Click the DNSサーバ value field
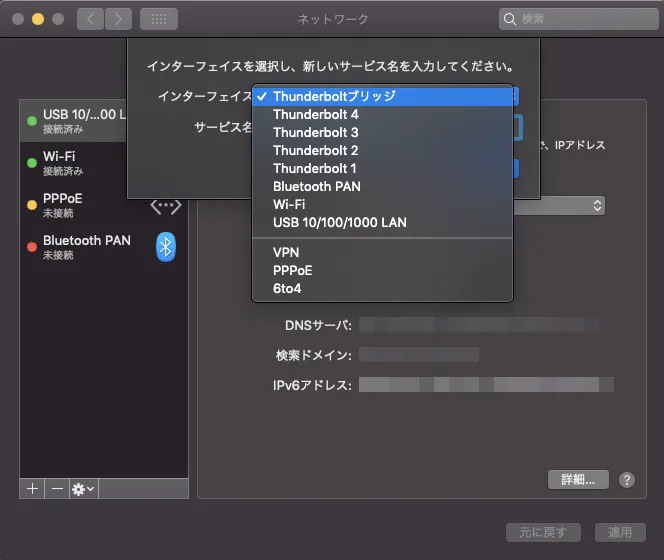Screen dimensions: 664x560 tap(479, 325)
